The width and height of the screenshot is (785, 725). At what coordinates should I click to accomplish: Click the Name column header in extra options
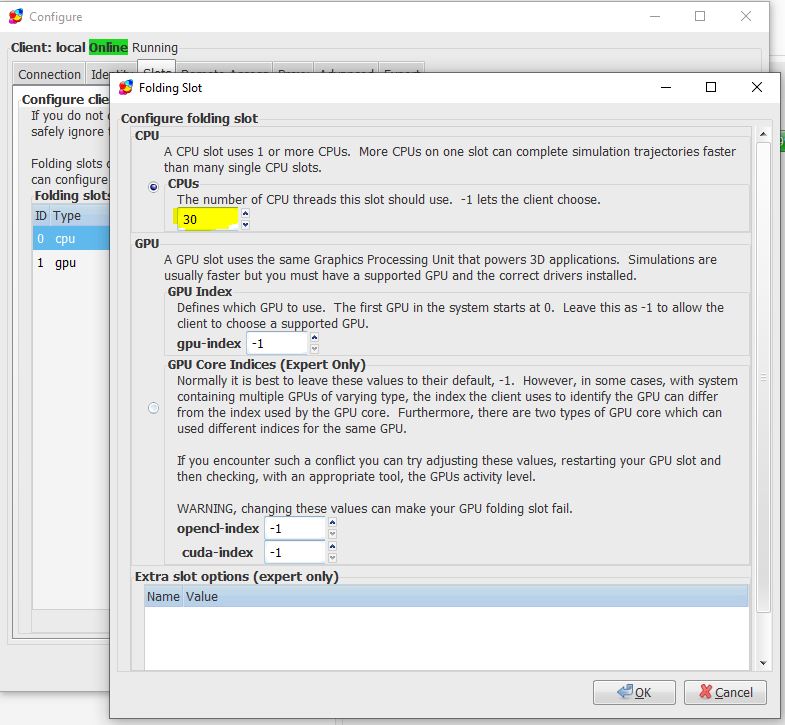pos(162,597)
